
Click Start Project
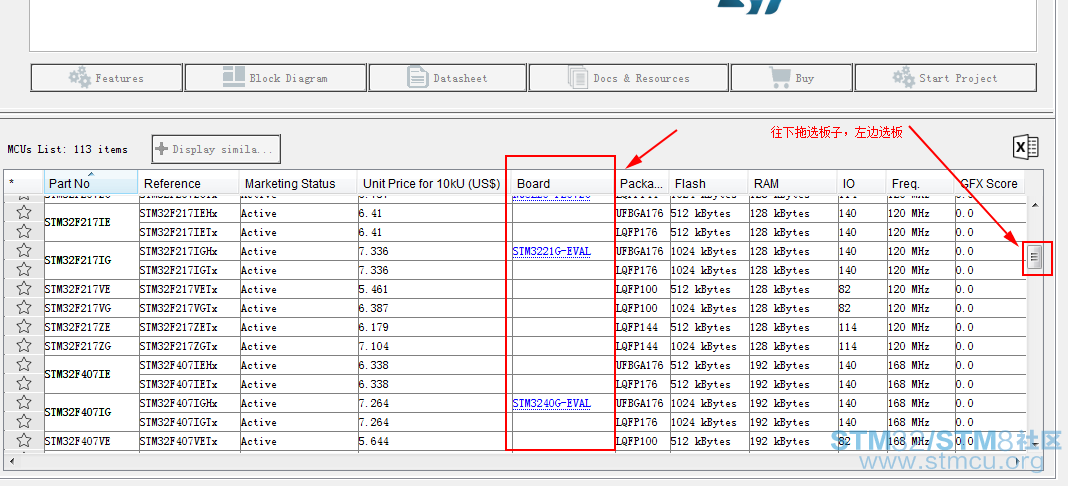tap(945, 78)
